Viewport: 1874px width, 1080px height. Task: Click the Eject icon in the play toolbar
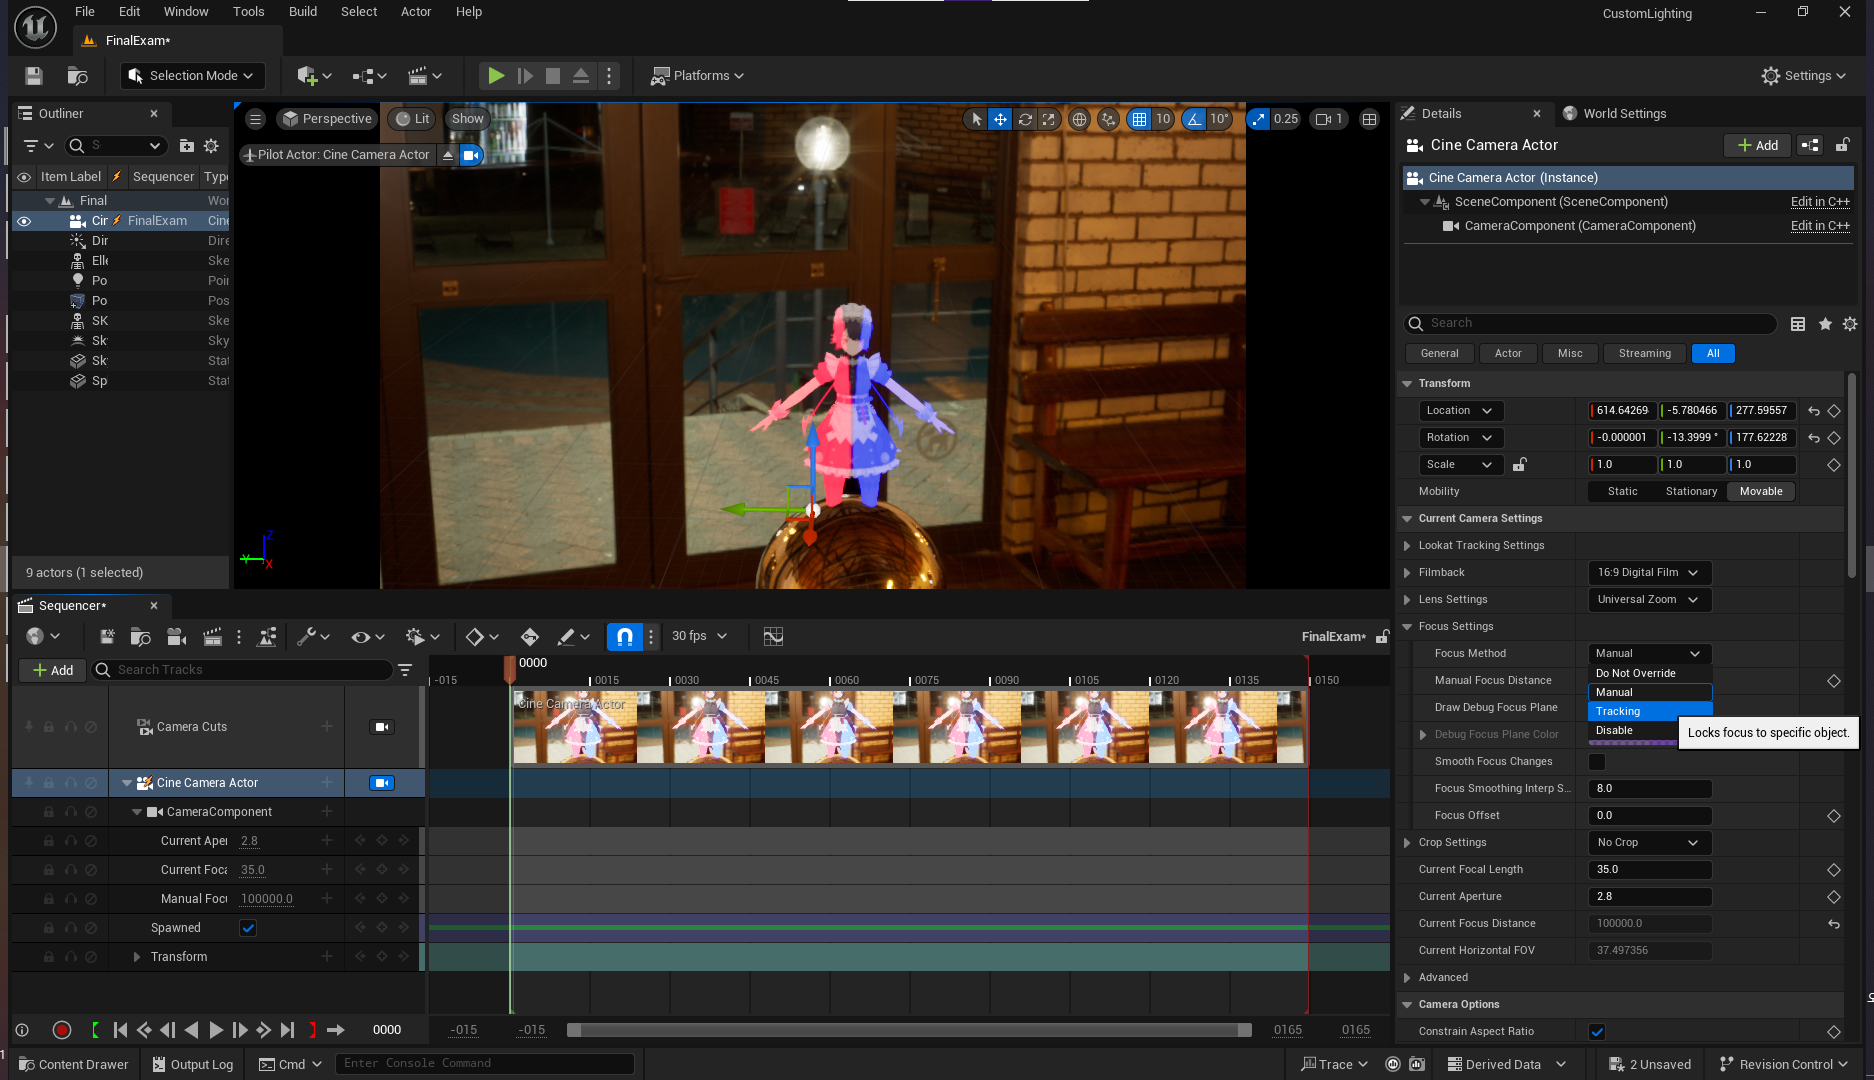pos(581,76)
